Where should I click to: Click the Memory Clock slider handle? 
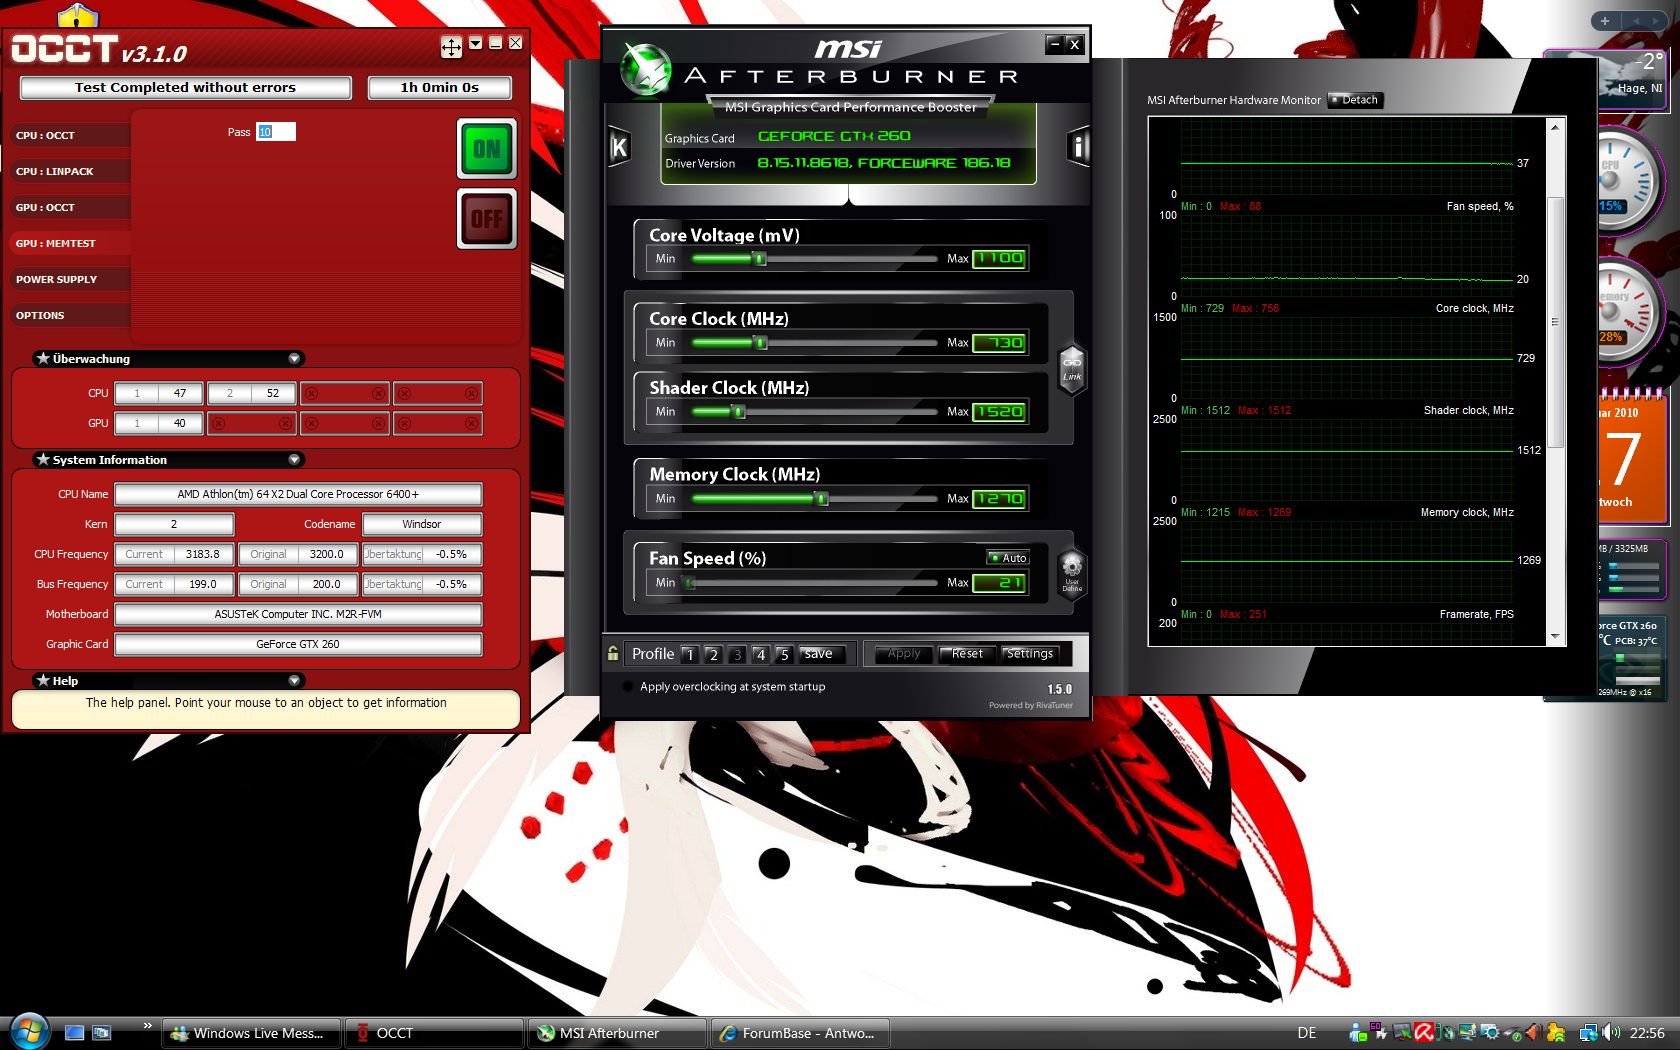822,499
